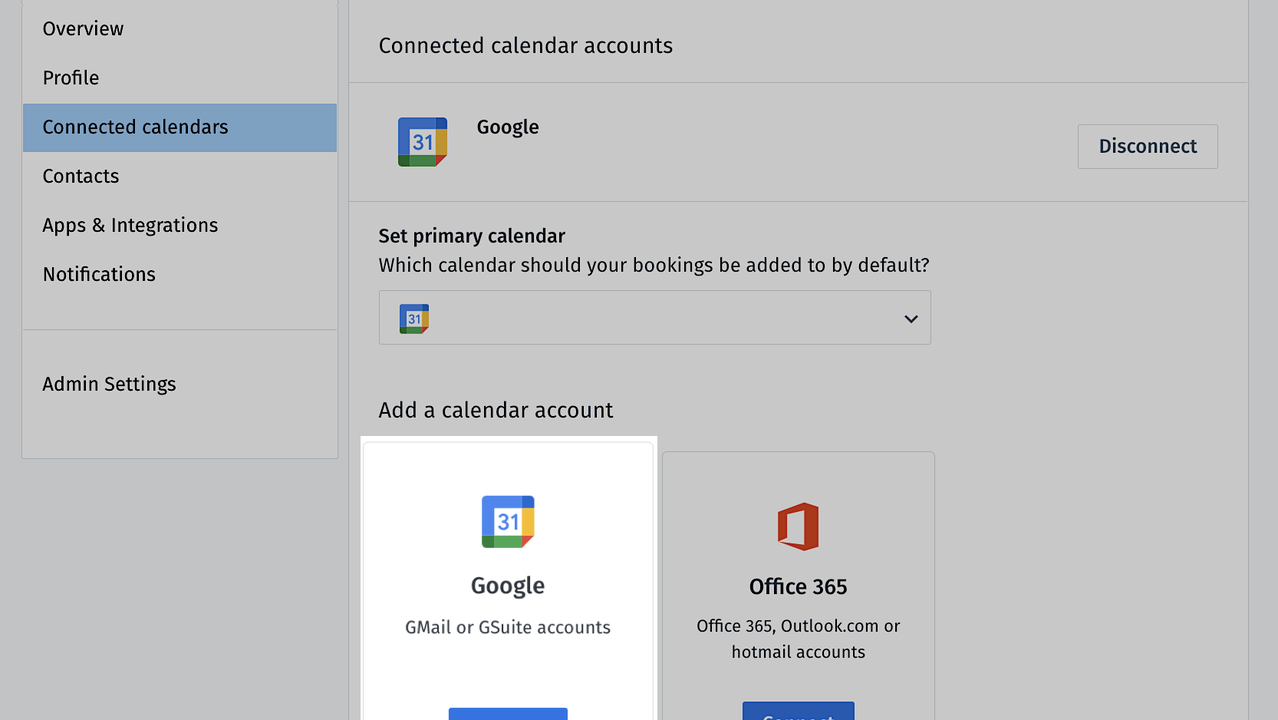Expand the bookings default calendar picker

pos(654,317)
